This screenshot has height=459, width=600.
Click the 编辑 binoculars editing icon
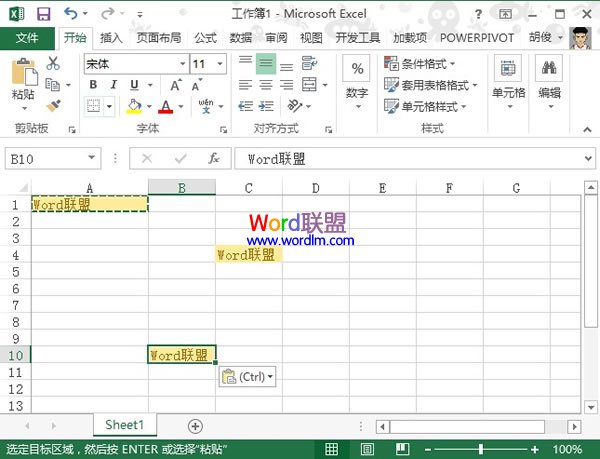coord(549,80)
